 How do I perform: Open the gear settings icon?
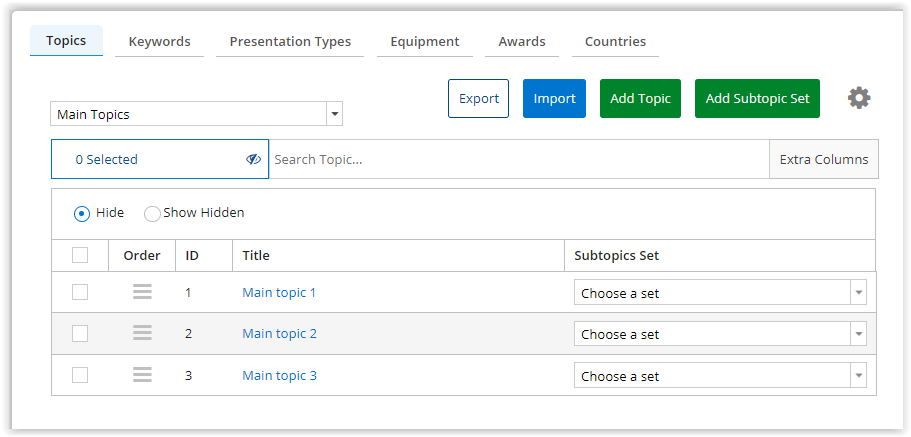(859, 98)
